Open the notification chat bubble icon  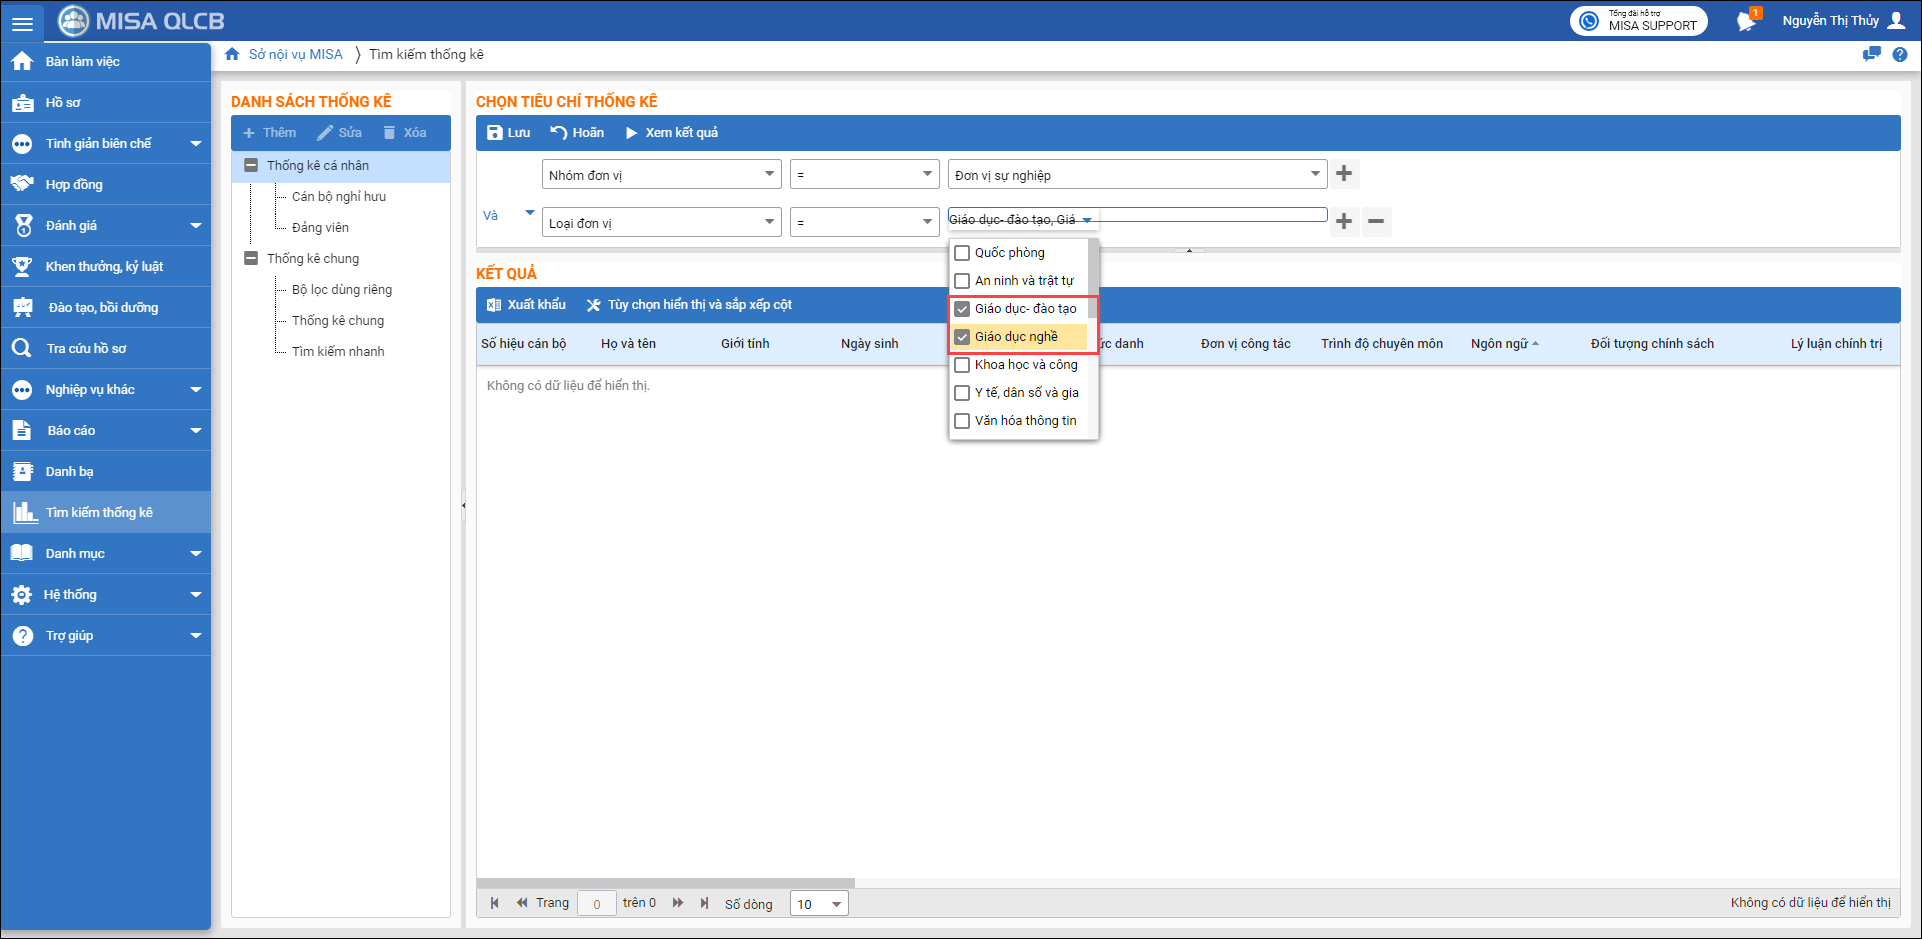[1746, 21]
